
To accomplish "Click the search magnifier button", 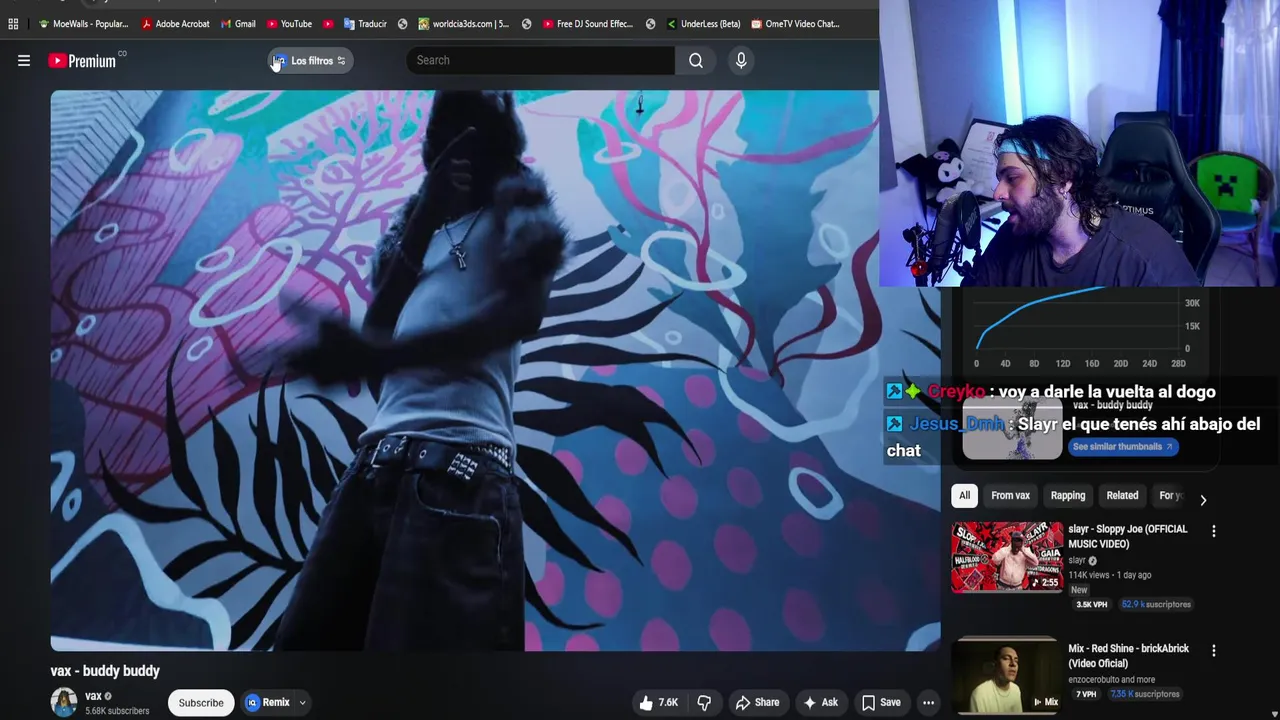I will [696, 60].
